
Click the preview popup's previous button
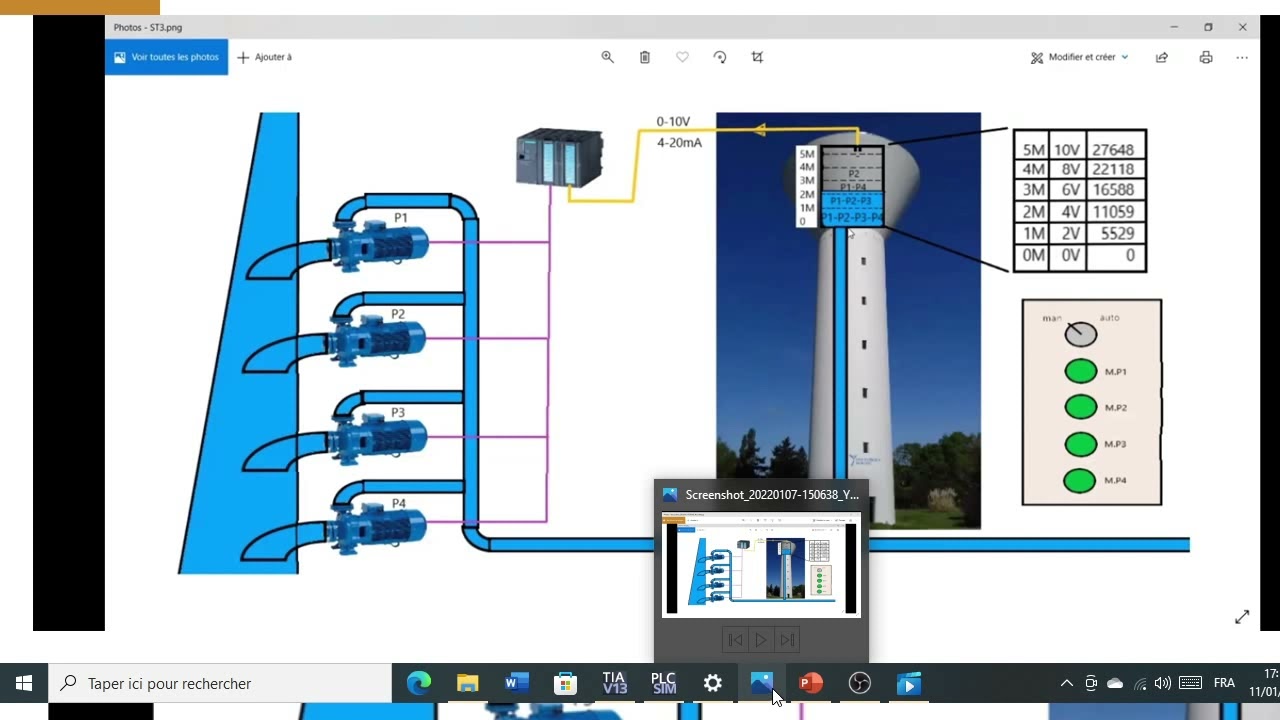point(735,640)
